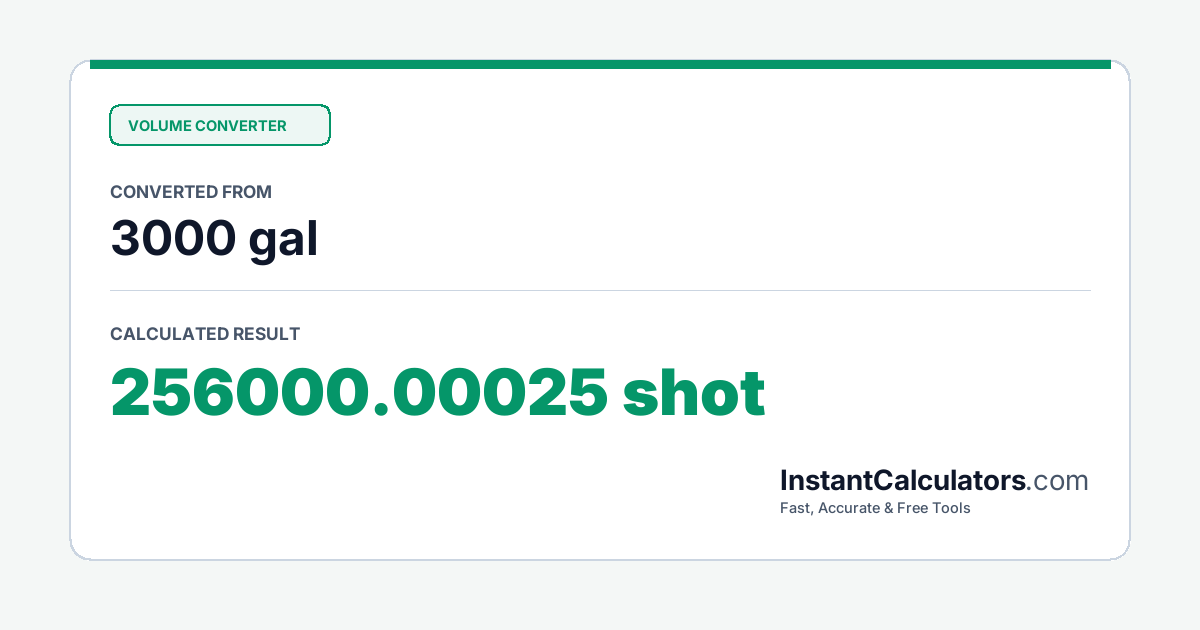The width and height of the screenshot is (1200, 630).
Task: Select the CONVERTED FROM label
Action: click(191, 192)
